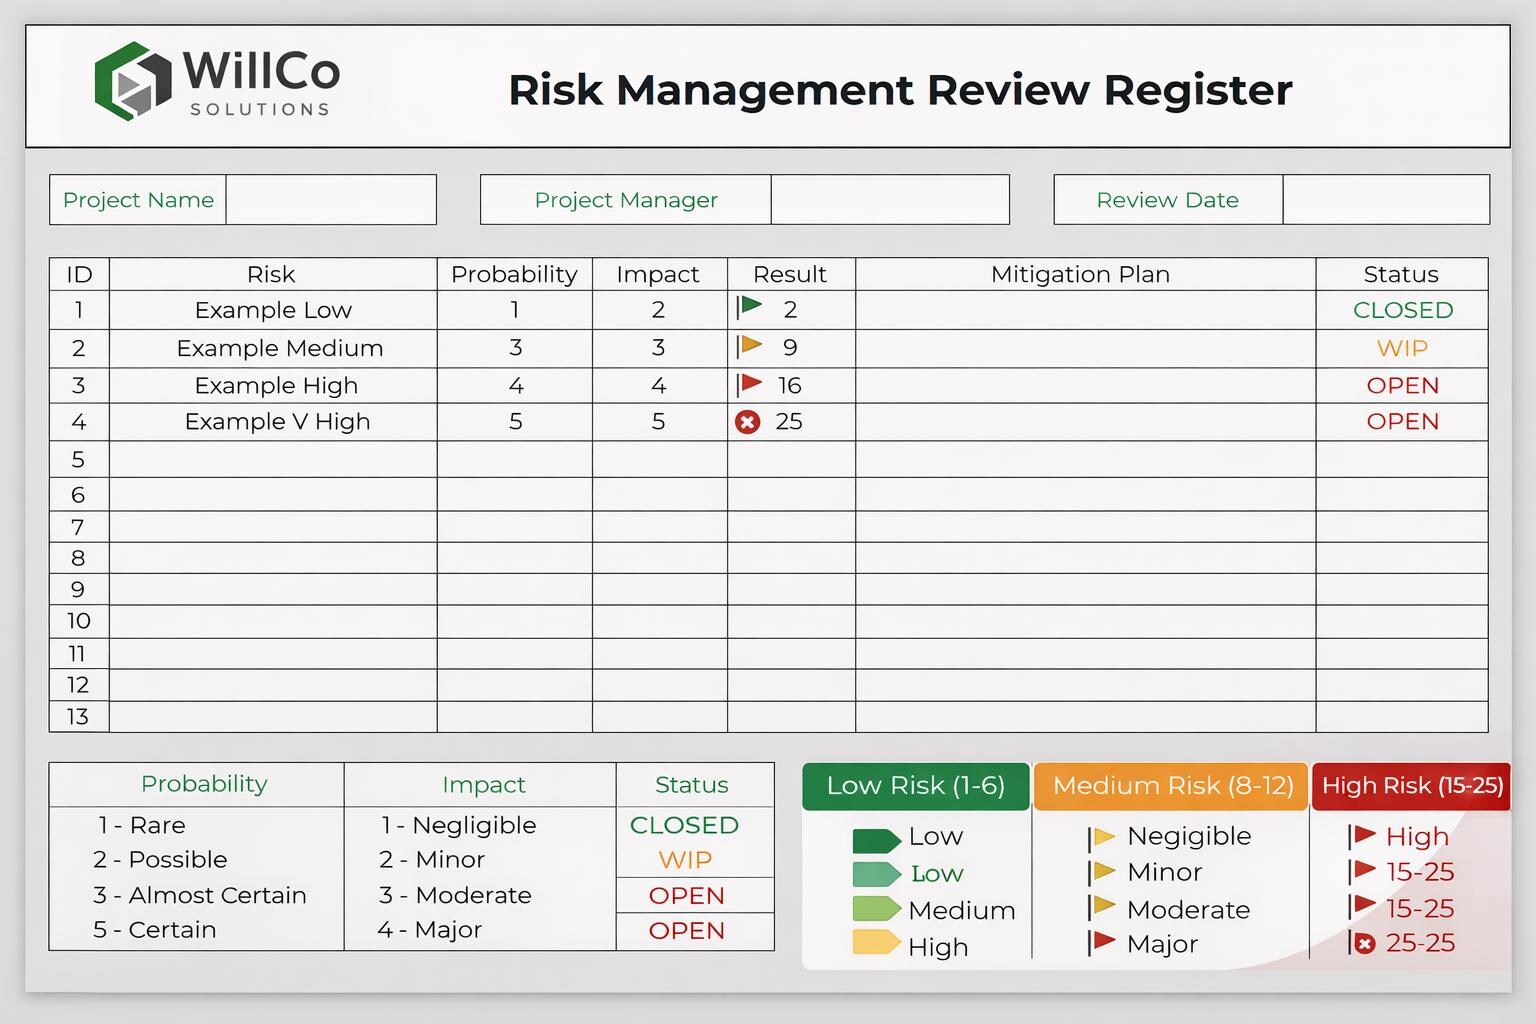The width and height of the screenshot is (1536, 1024).
Task: Select the '3 - Almost Certain' legend entry
Action: click(x=200, y=895)
